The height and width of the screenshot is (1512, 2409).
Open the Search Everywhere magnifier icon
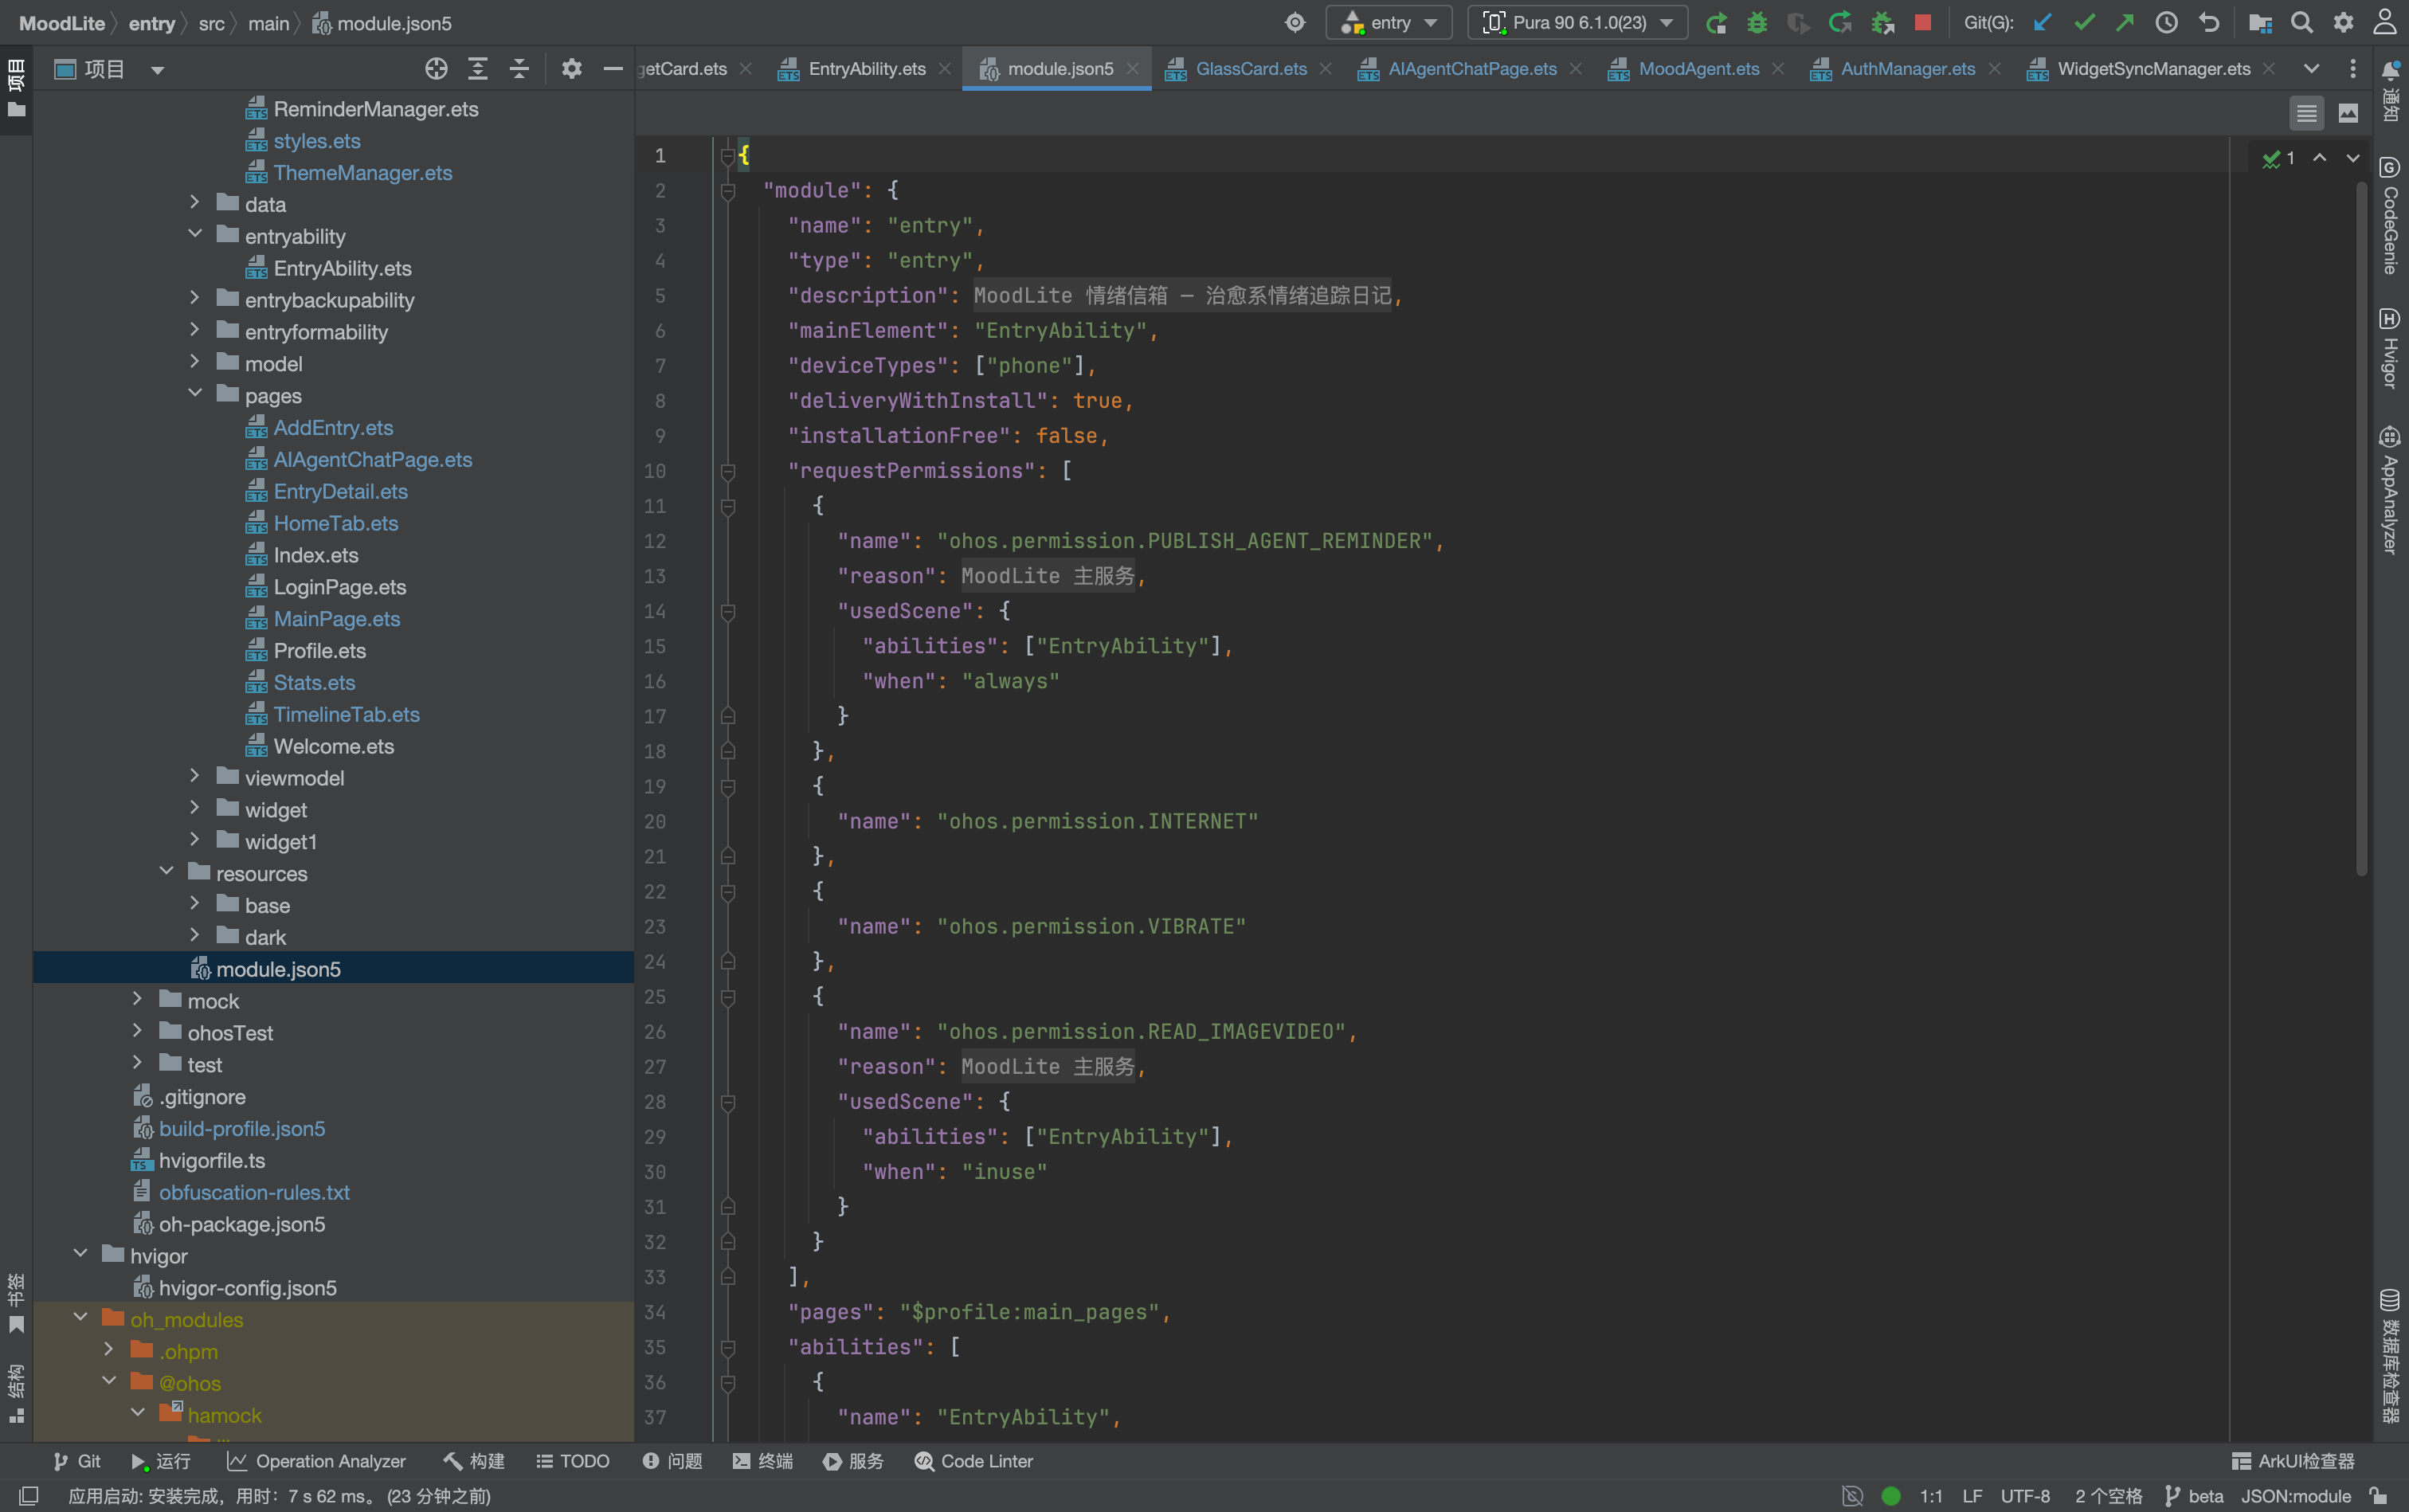(2301, 22)
